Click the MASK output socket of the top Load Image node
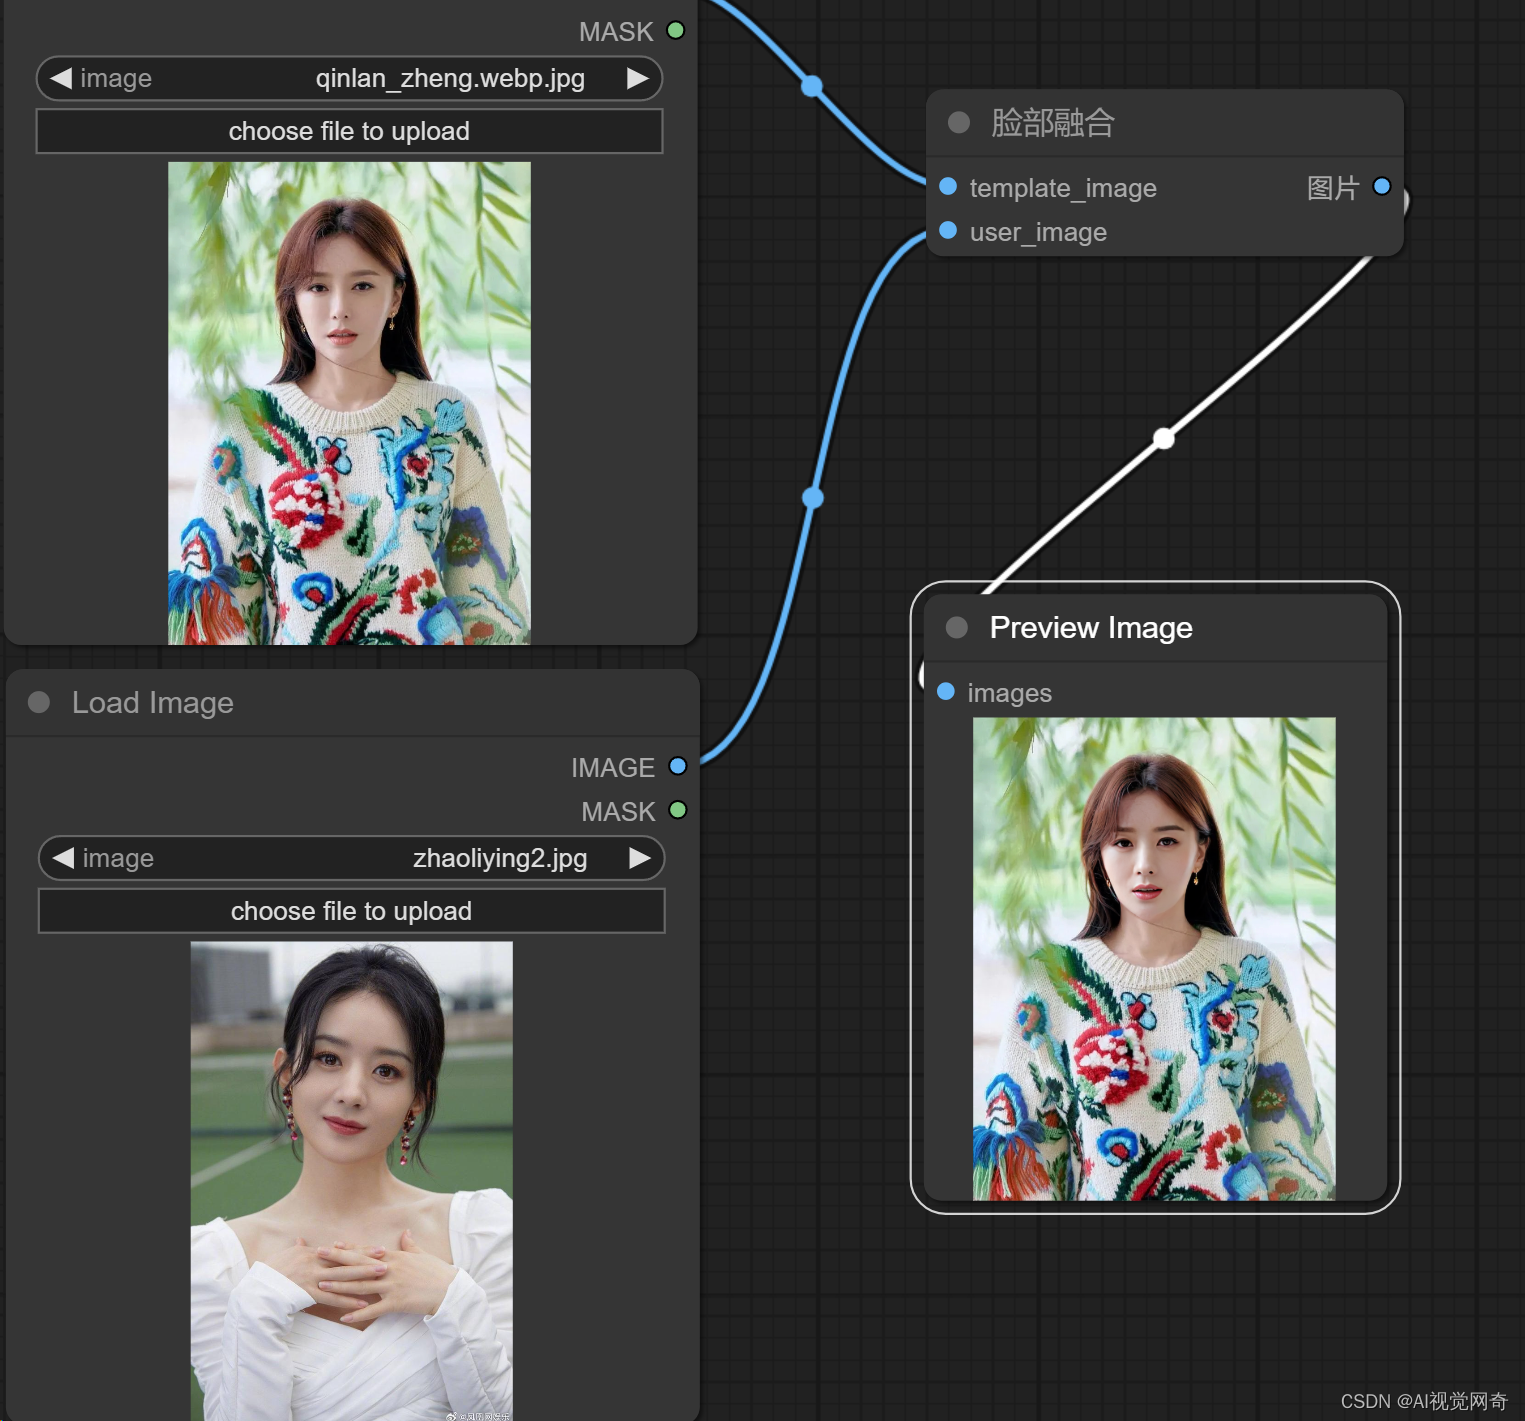Image resolution: width=1525 pixels, height=1421 pixels. [676, 30]
